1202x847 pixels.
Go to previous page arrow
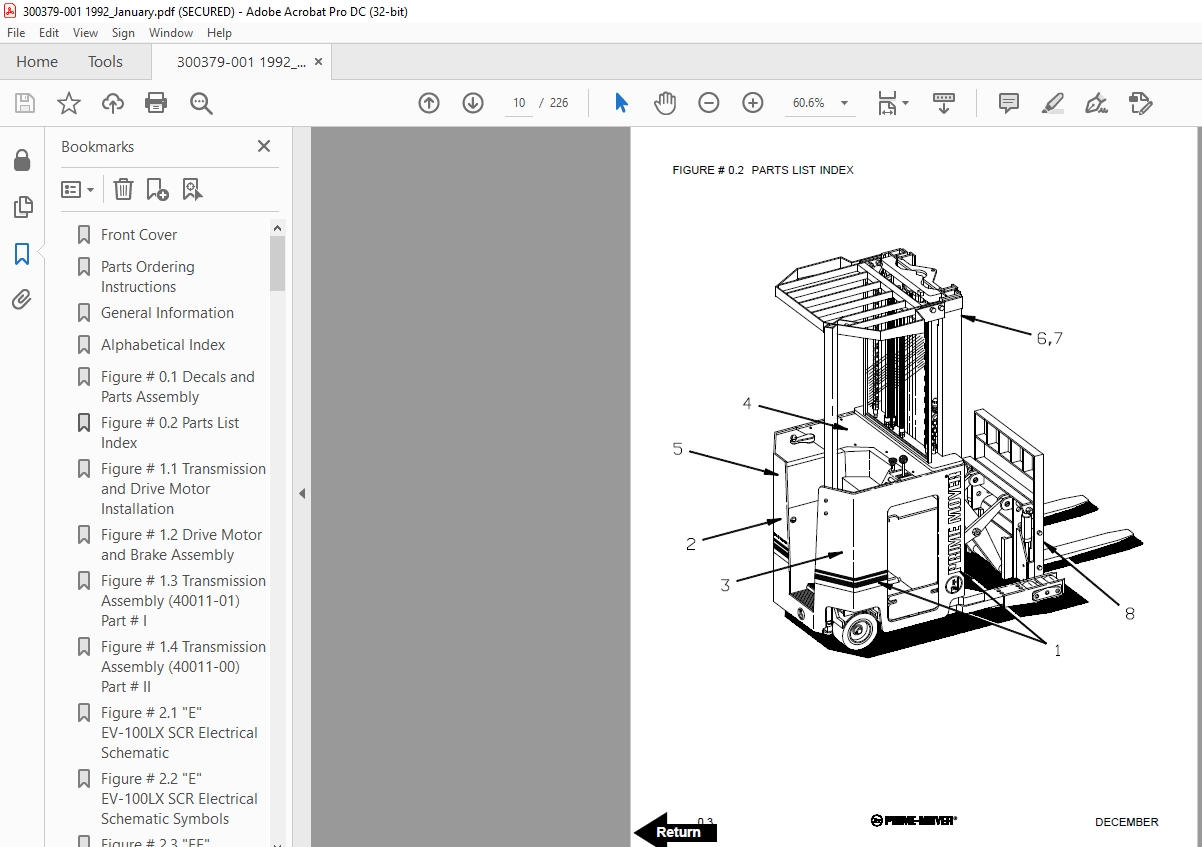(429, 103)
